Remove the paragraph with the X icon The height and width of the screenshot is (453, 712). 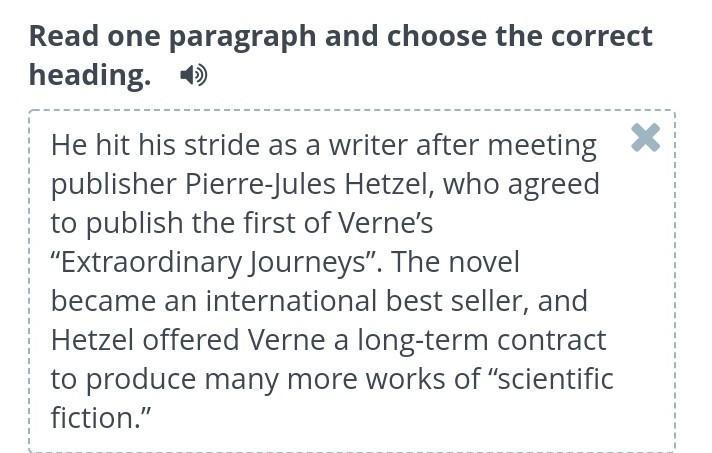[645, 137]
